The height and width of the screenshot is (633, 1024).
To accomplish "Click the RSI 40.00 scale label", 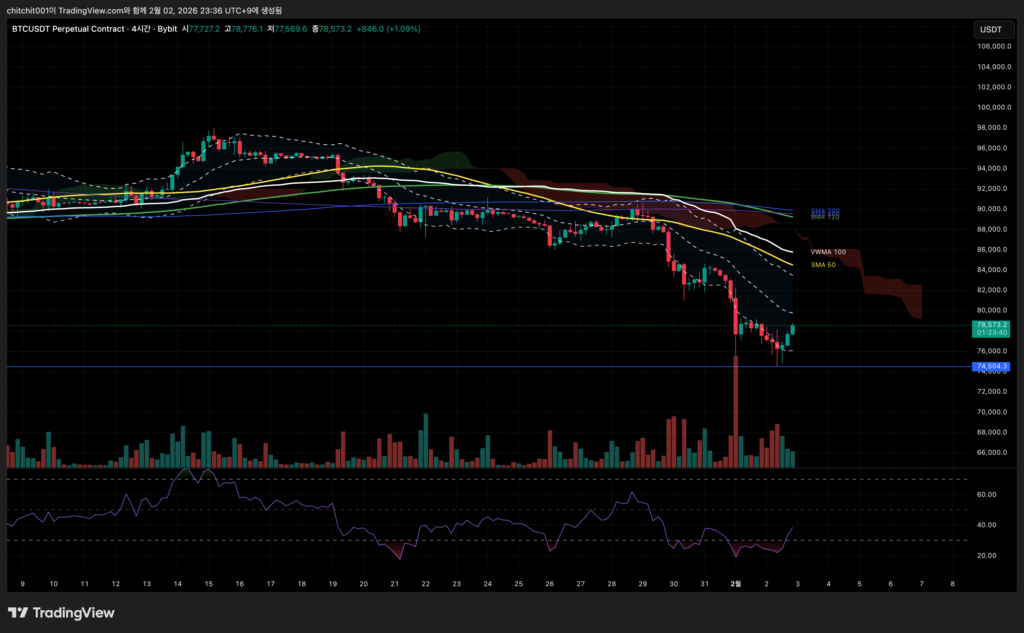I will [x=985, y=525].
